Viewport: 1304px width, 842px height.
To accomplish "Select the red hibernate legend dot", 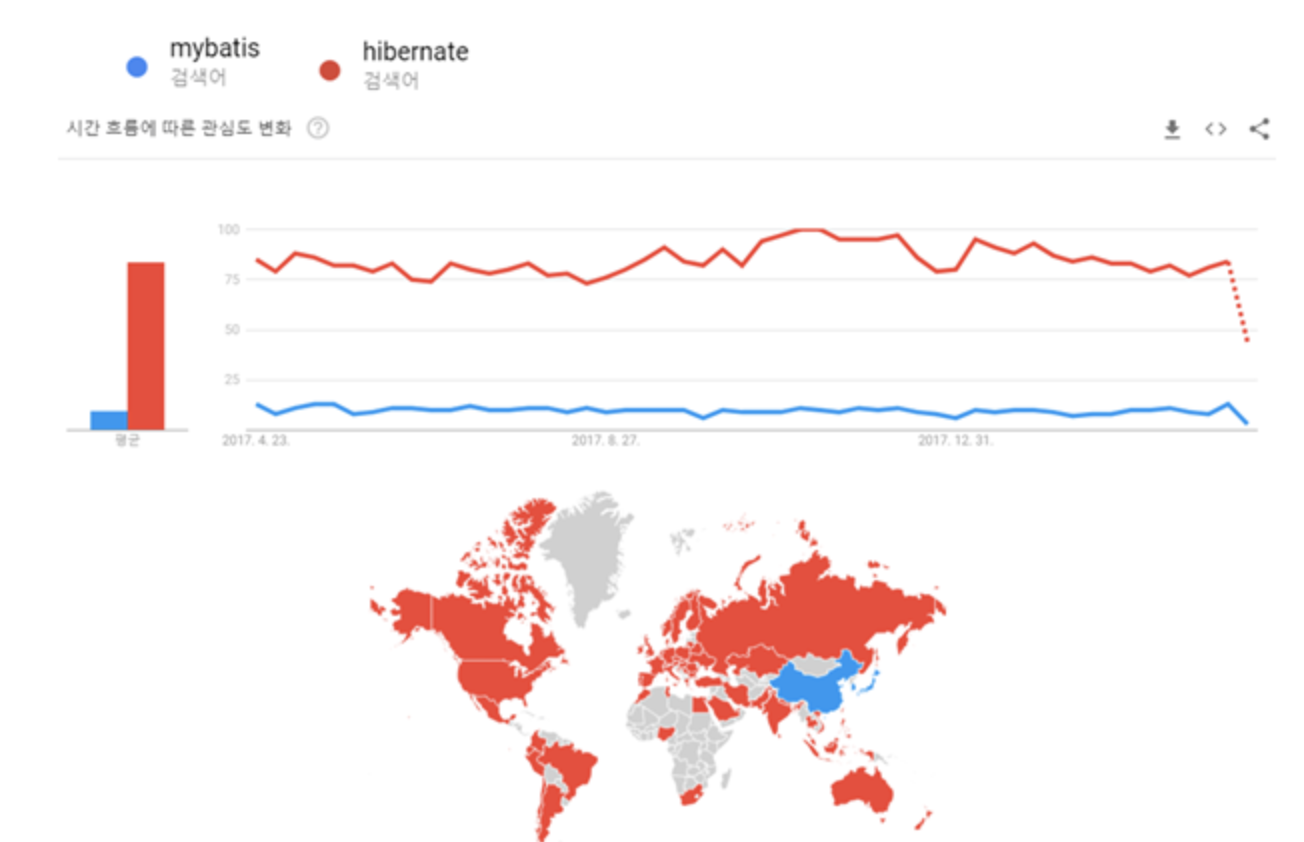I will 330,69.
